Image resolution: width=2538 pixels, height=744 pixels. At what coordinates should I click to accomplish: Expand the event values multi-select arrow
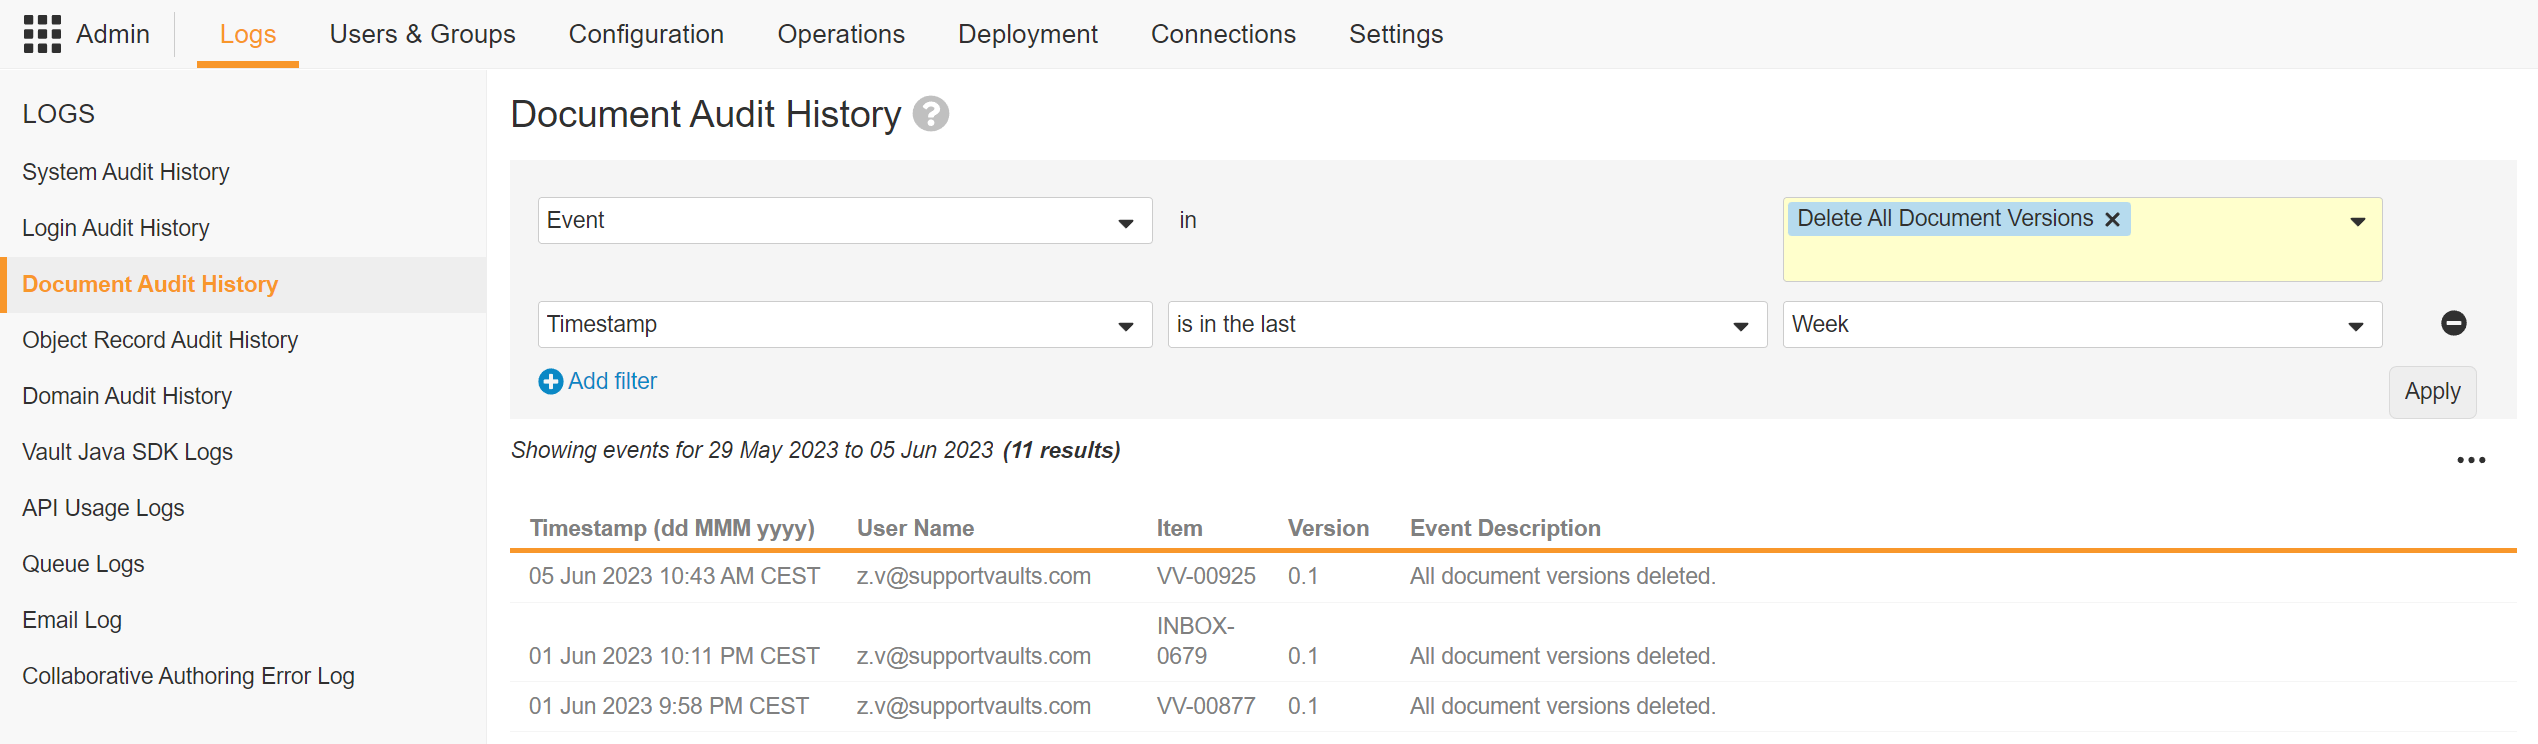tap(2357, 221)
